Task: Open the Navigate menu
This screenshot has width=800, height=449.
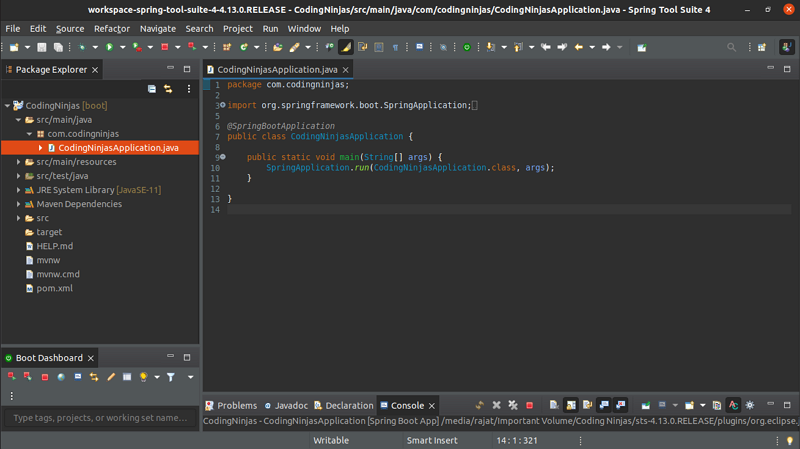Action: pos(158,29)
